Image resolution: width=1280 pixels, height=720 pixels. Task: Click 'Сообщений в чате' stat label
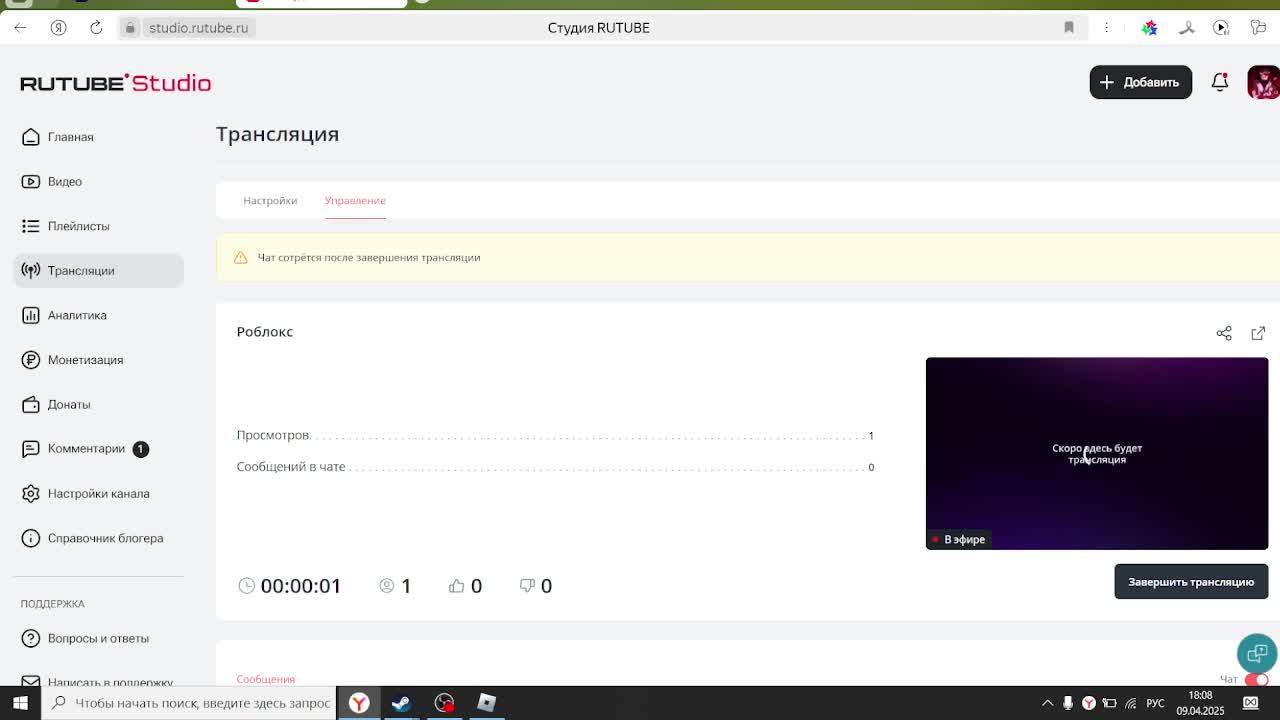pos(291,467)
